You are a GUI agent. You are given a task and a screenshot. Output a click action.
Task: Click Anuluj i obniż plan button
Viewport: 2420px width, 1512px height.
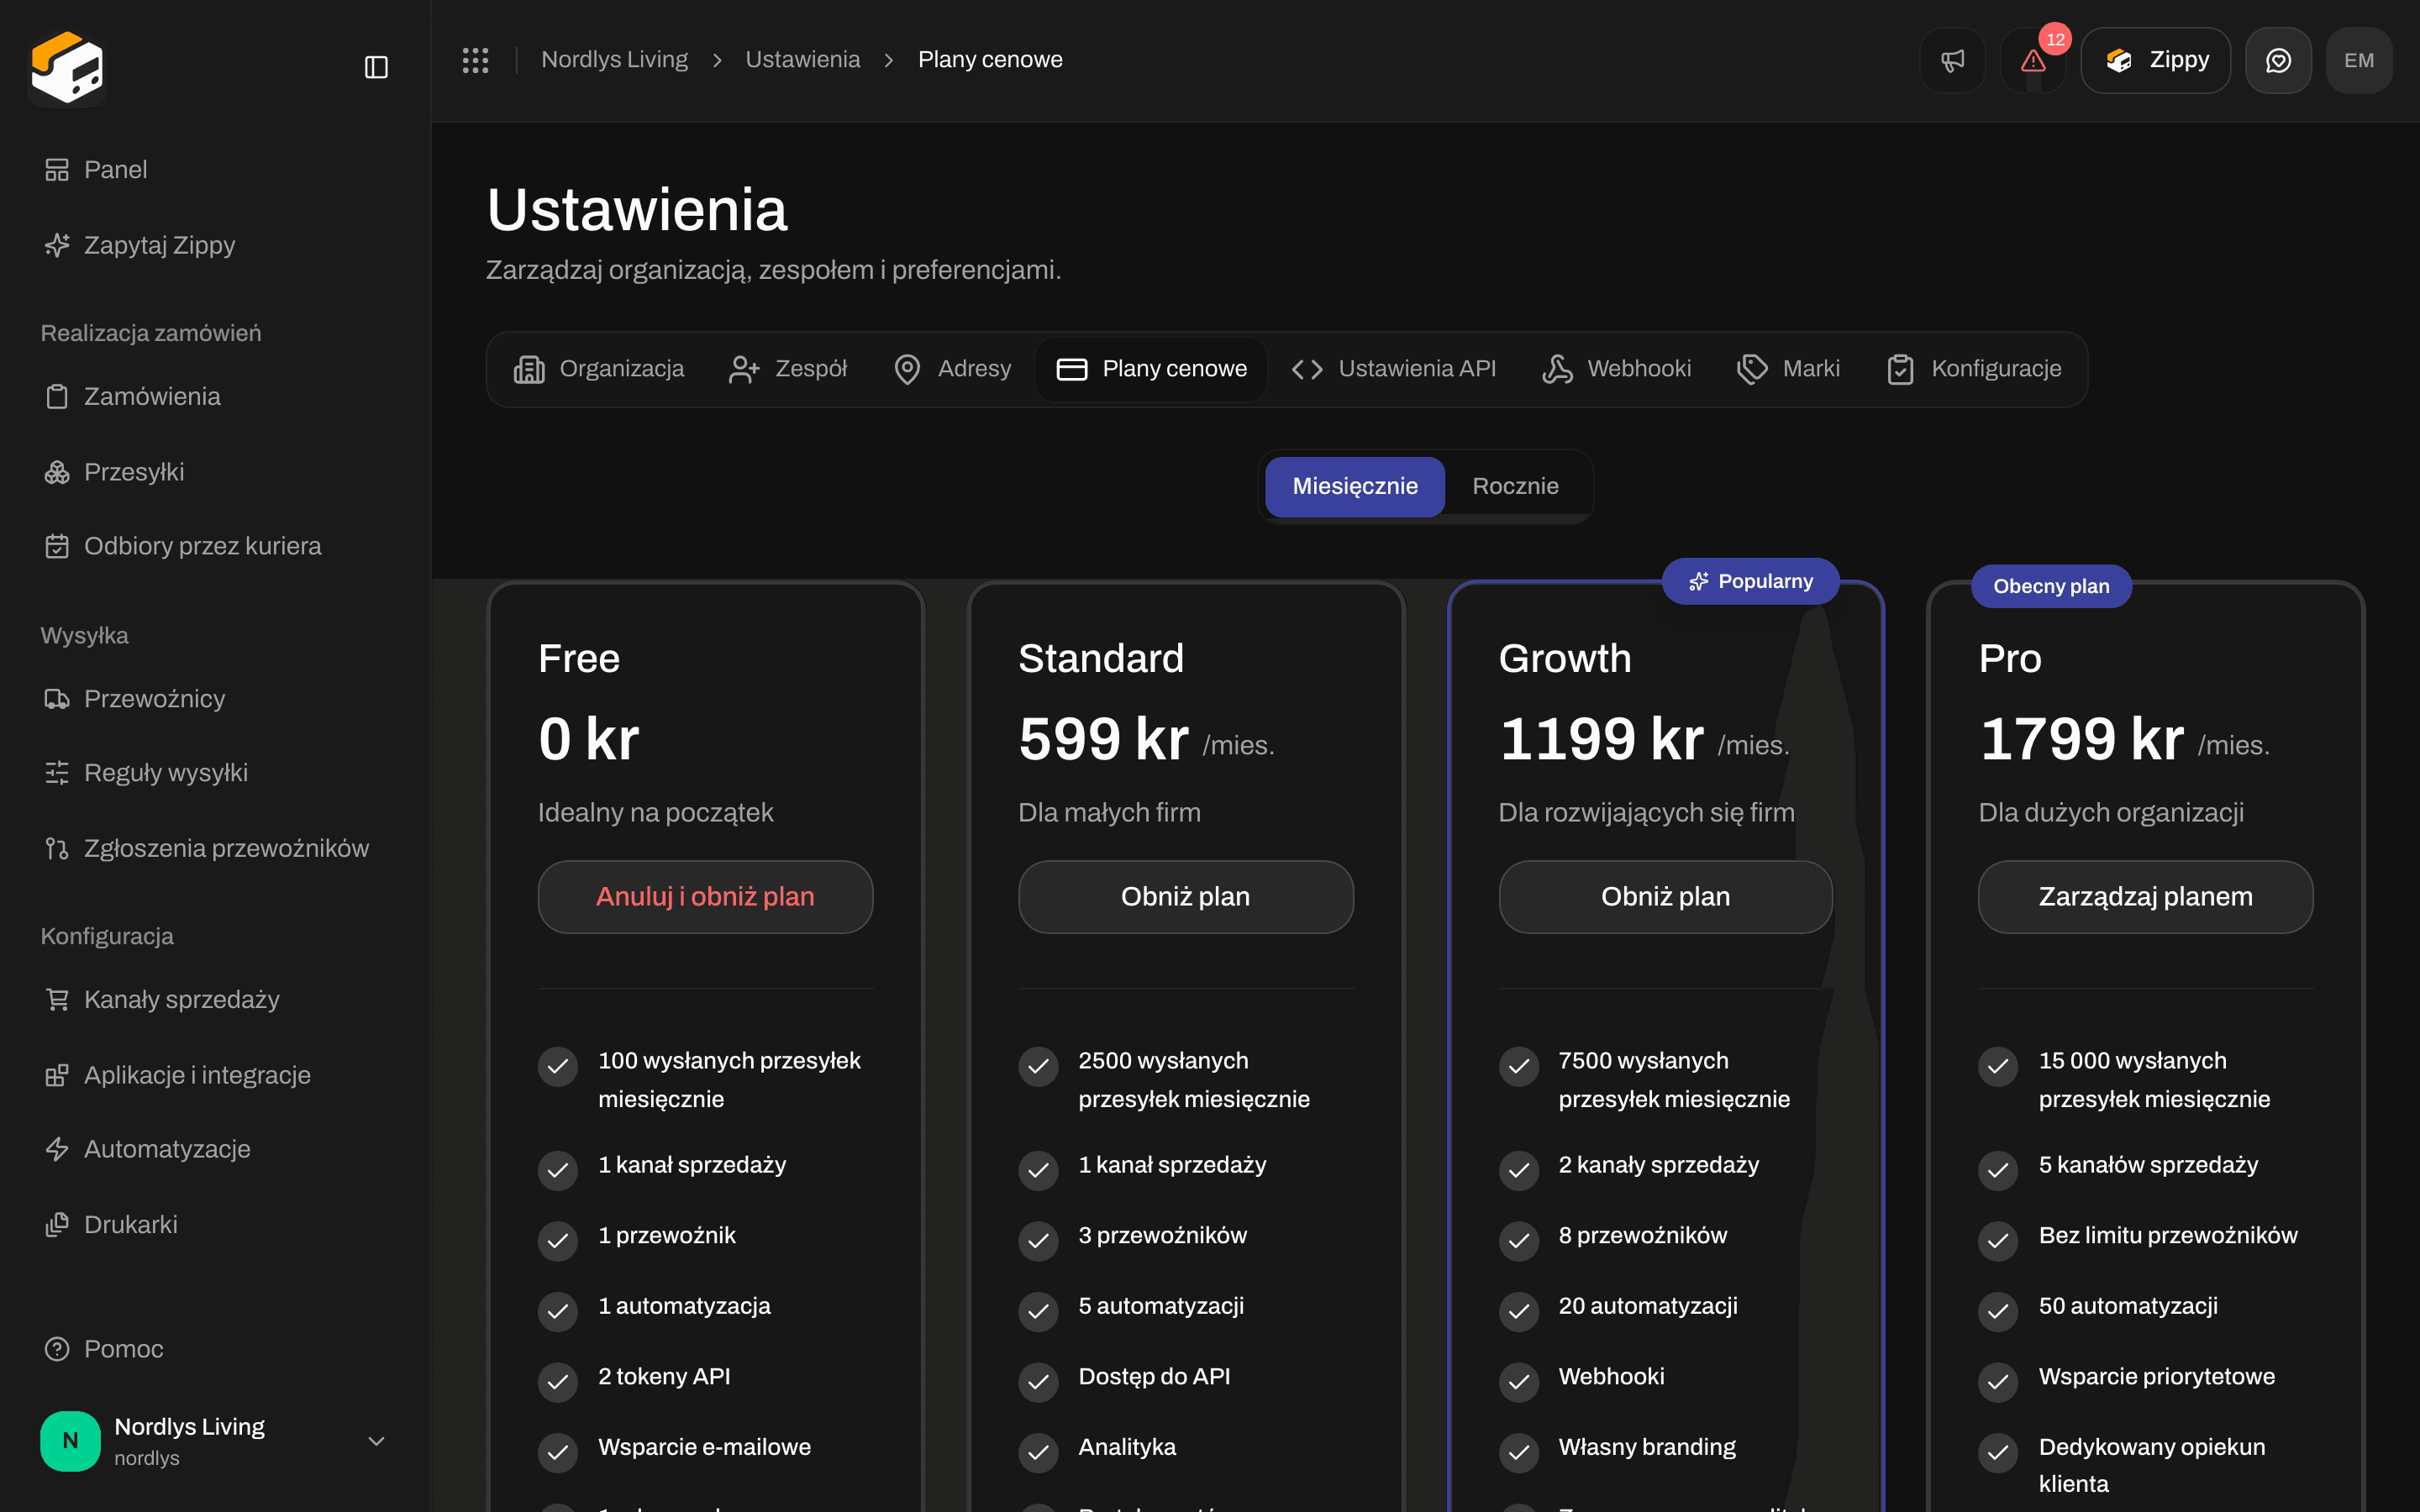point(705,897)
